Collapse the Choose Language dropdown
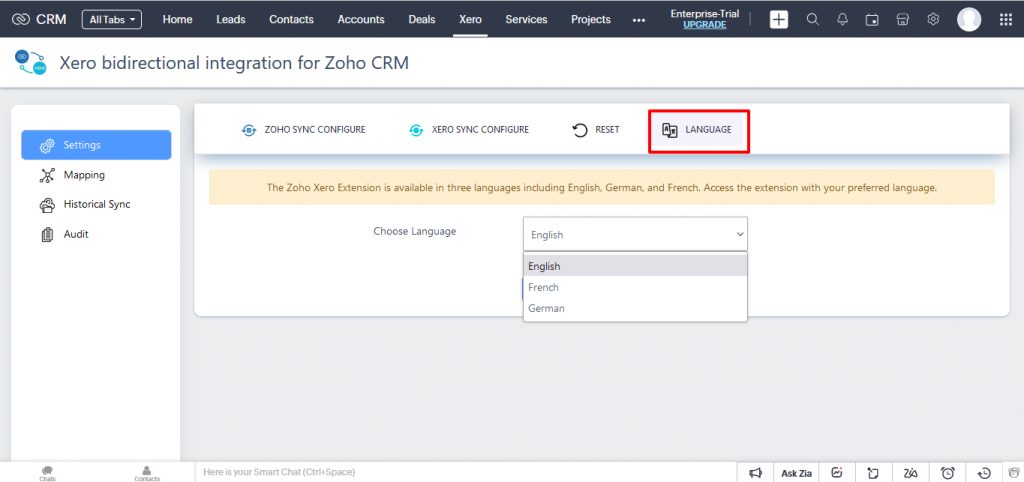This screenshot has height=482, width=1024. [x=635, y=234]
